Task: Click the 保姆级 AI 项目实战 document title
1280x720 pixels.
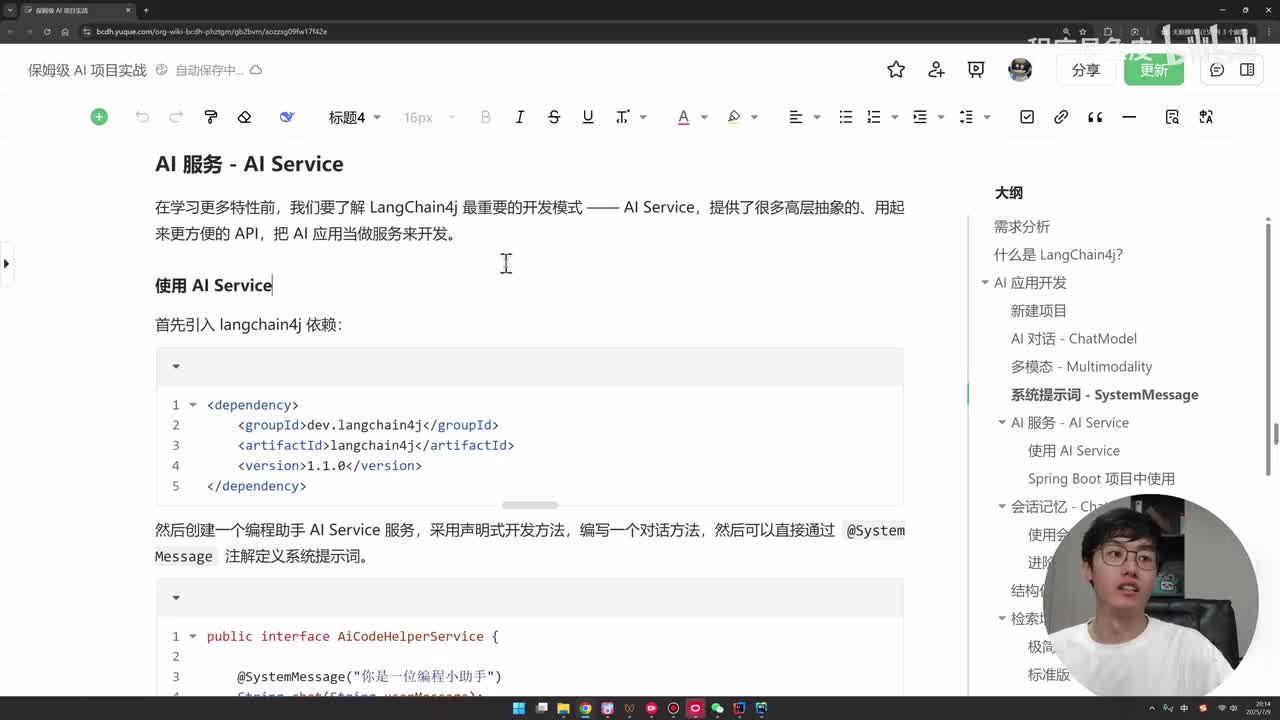Action: [87, 70]
